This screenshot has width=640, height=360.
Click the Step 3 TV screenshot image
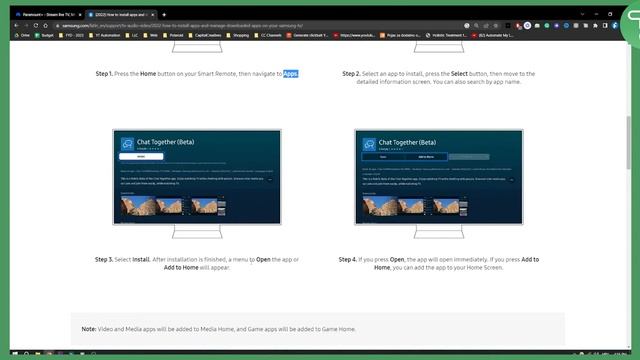click(x=197, y=177)
